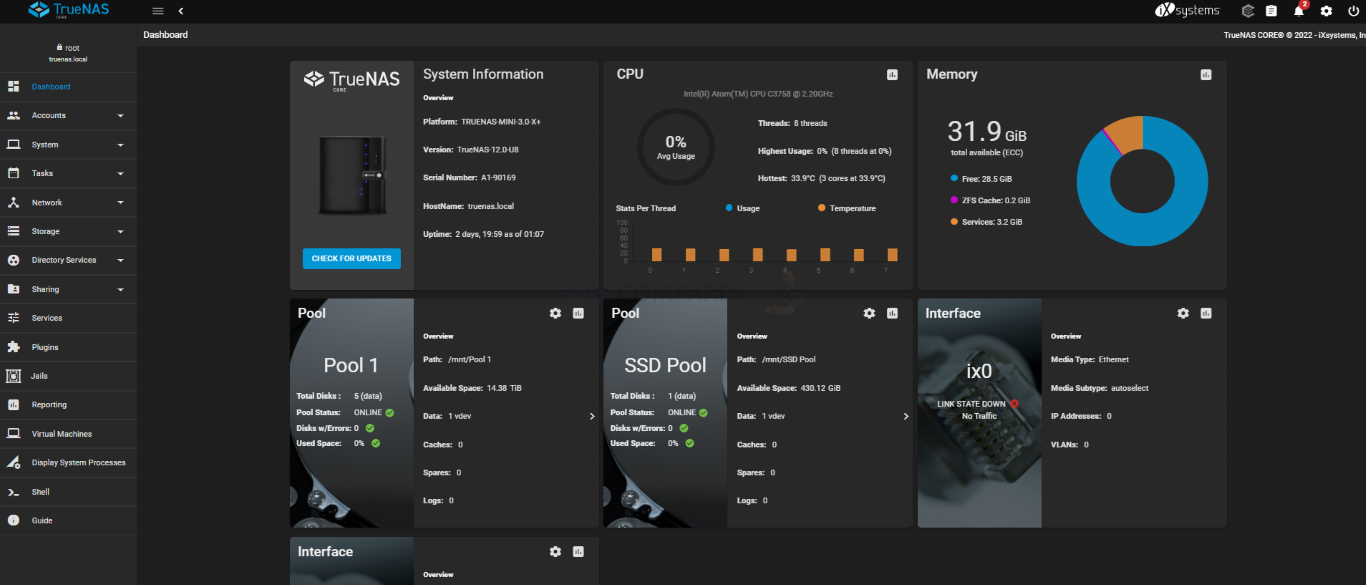
Task: Click the LINK STATE DOWN status
Action: tap(977, 404)
